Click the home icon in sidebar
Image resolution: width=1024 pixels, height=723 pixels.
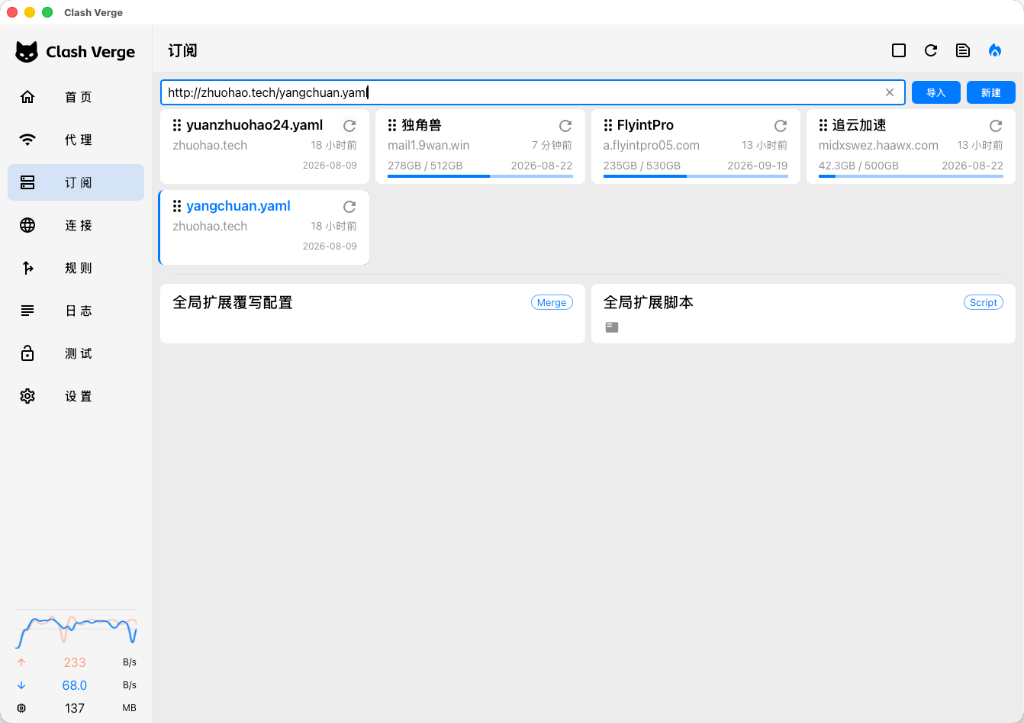pyautogui.click(x=27, y=97)
